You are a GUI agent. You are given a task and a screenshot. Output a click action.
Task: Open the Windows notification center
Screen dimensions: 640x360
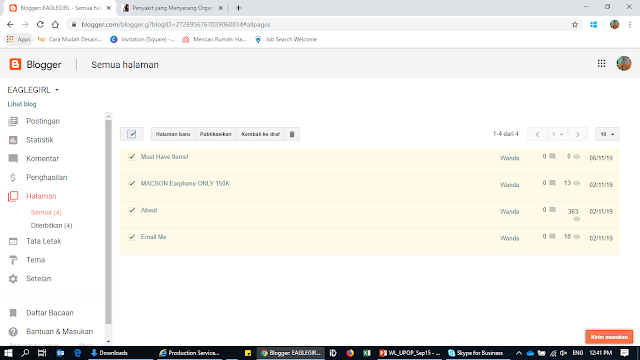pos(624,353)
